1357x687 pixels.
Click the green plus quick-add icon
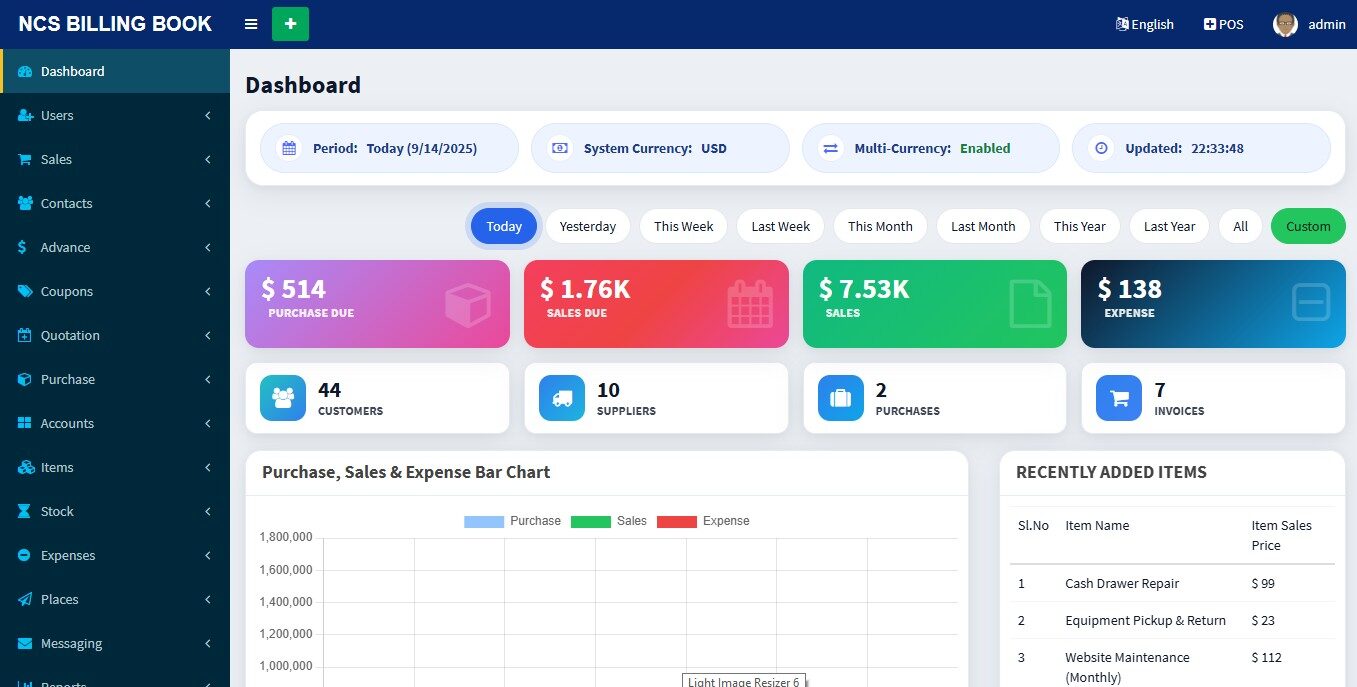click(290, 23)
